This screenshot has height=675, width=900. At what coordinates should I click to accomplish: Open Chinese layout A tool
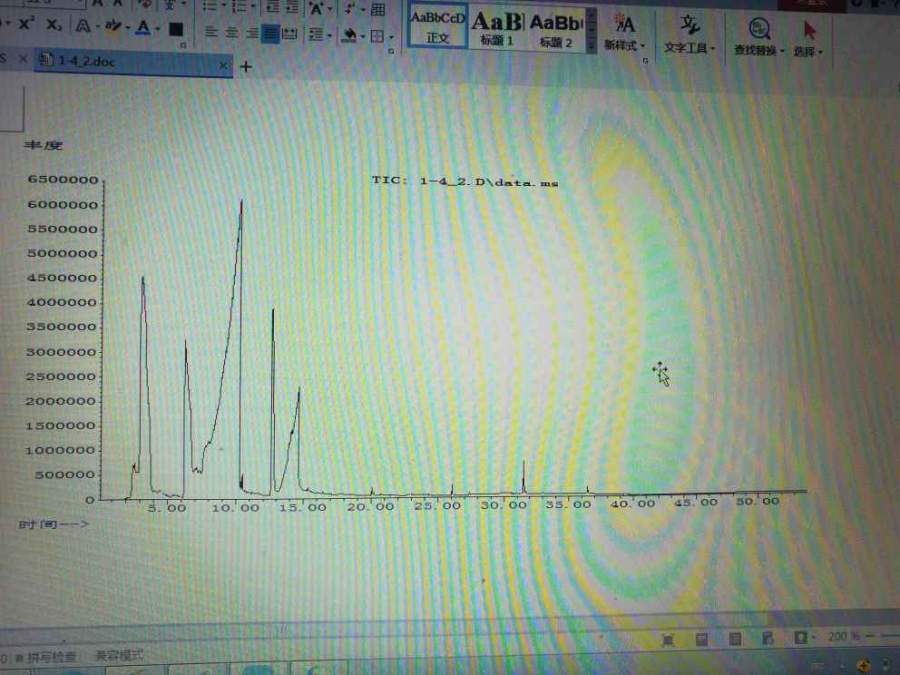click(316, 9)
